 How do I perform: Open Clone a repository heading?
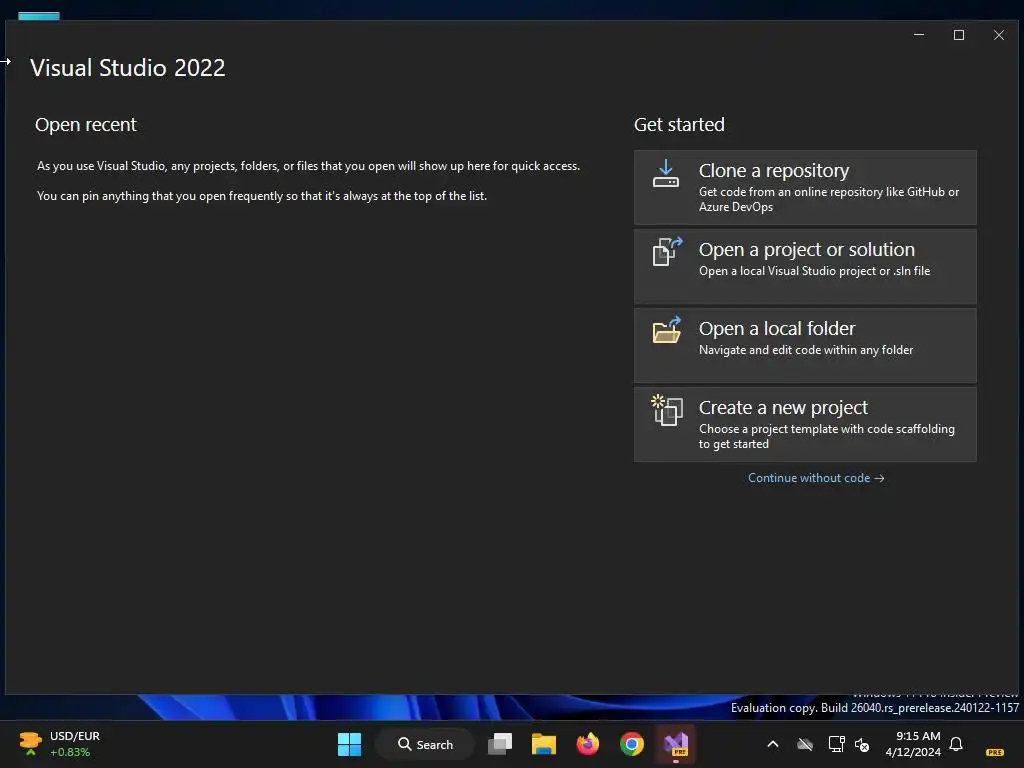(773, 170)
